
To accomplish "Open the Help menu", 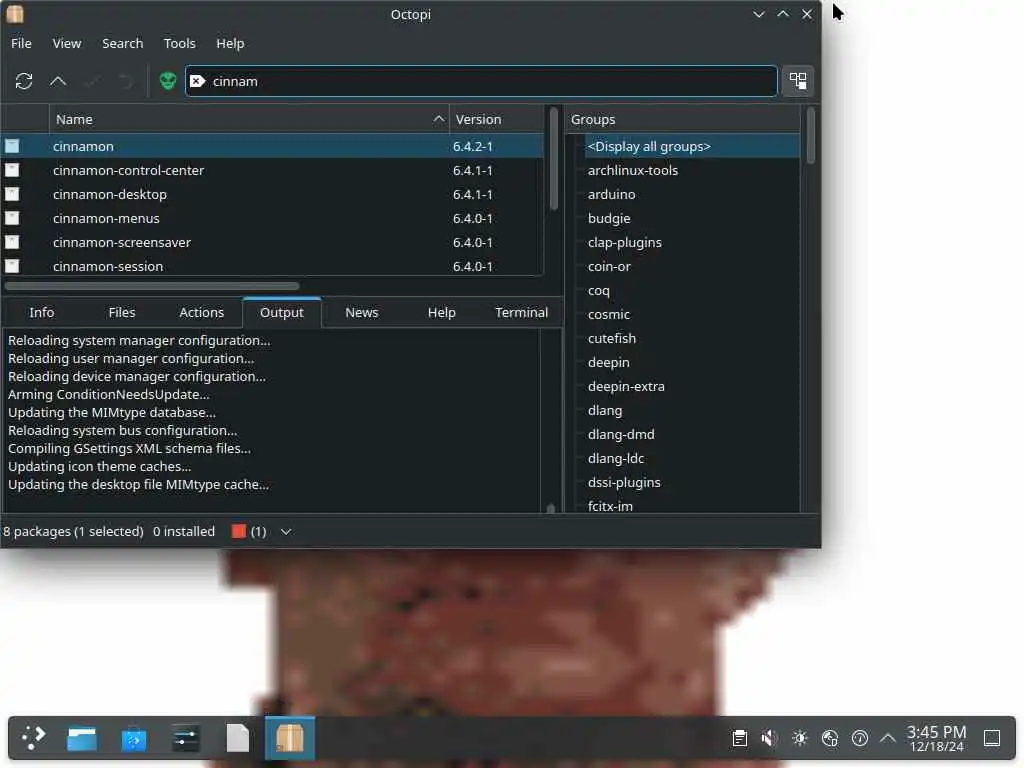I will click(x=230, y=43).
